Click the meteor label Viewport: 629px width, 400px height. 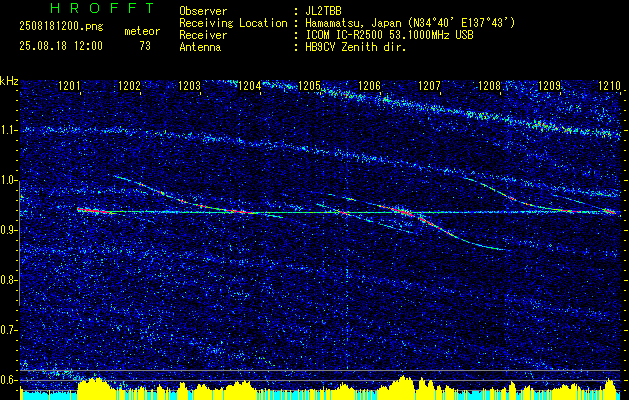[x=142, y=31]
